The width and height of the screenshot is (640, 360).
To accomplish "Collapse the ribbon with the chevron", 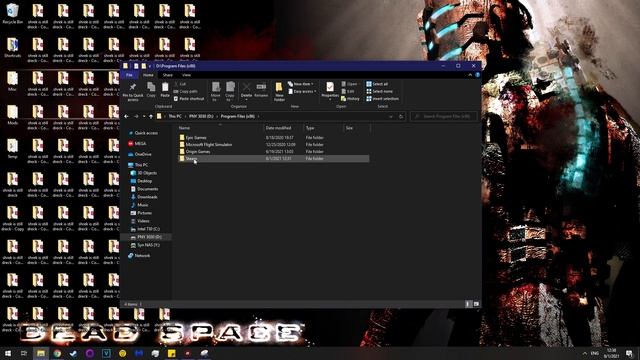I will coord(470,75).
